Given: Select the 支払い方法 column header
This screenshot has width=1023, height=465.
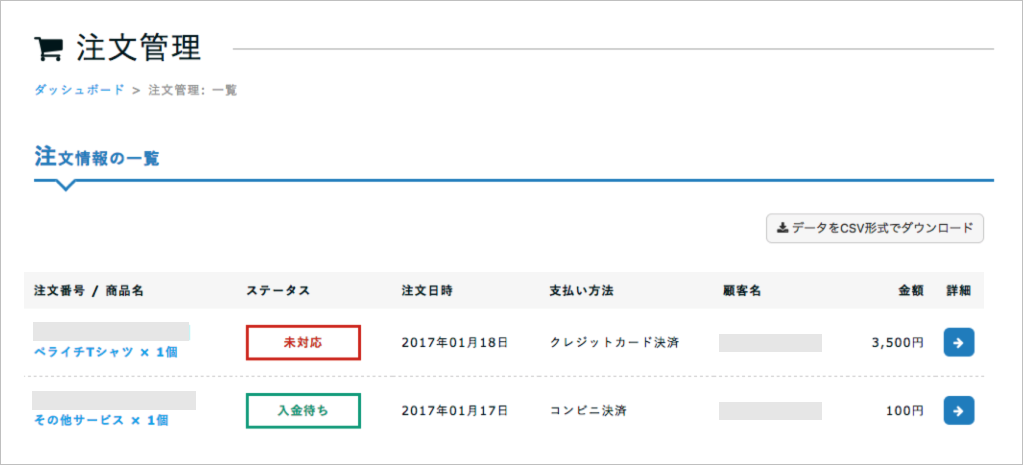Looking at the screenshot, I should pos(581,291).
